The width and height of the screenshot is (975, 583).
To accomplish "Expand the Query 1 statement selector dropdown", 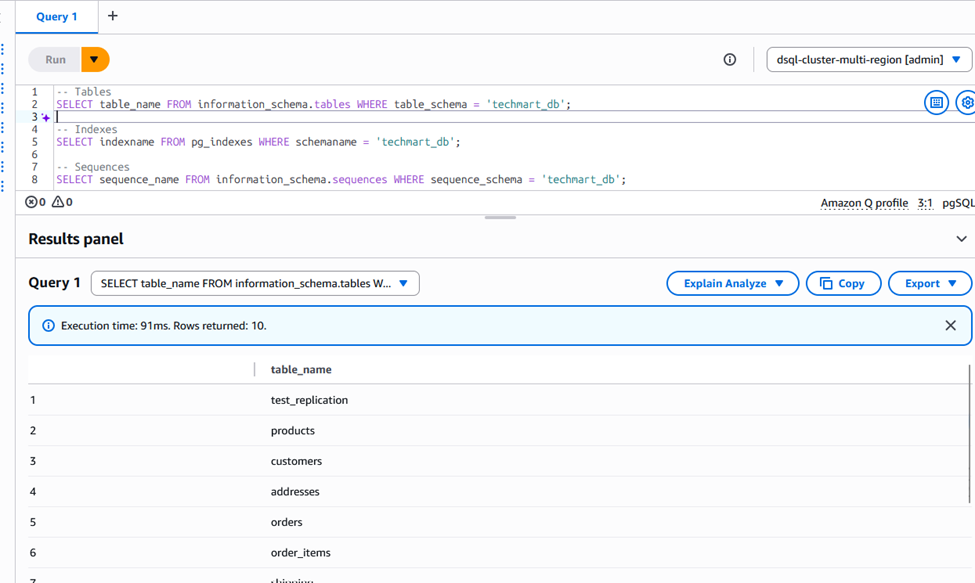I will tap(255, 283).
